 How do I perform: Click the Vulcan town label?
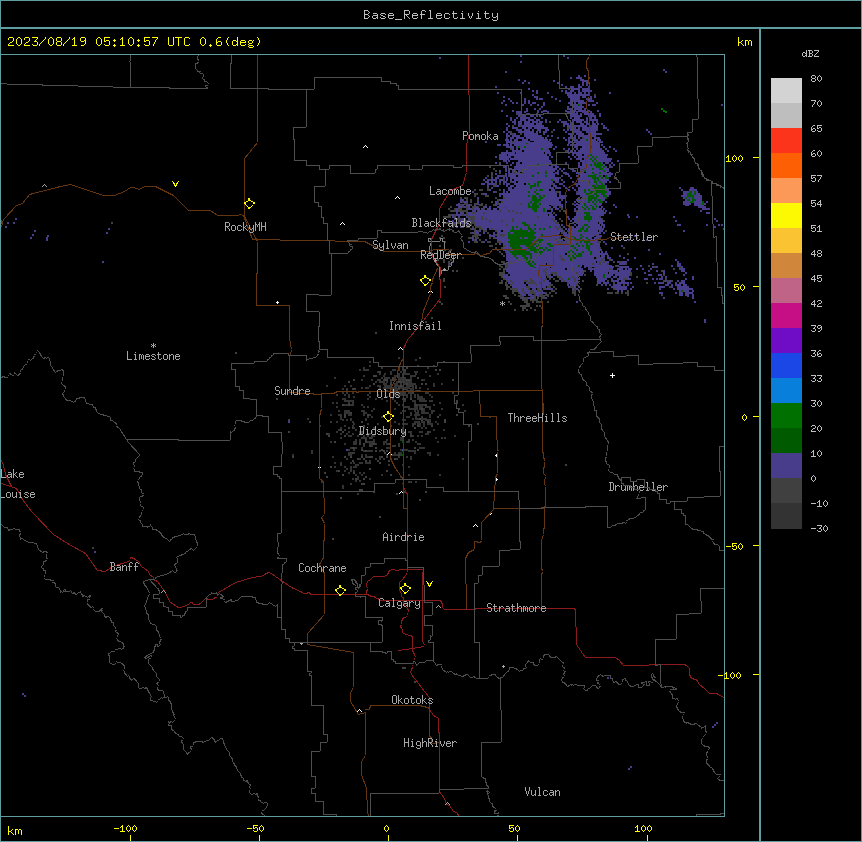click(x=543, y=792)
